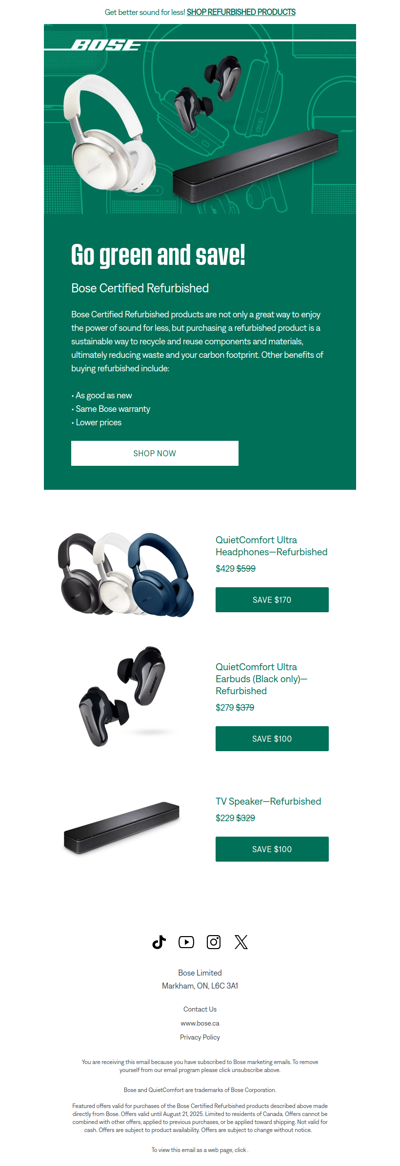
Task: Open TV Speaker—Refurbished title link
Action: point(268,801)
